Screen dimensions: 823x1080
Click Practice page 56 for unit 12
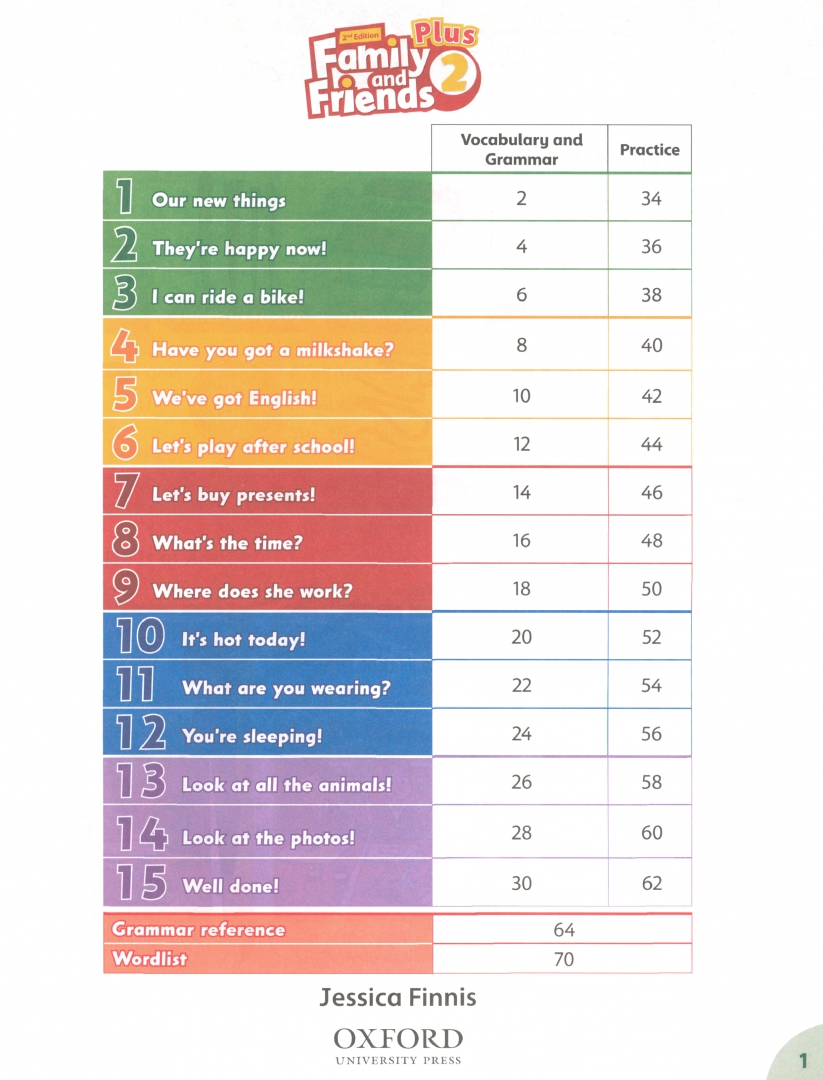[651, 733]
